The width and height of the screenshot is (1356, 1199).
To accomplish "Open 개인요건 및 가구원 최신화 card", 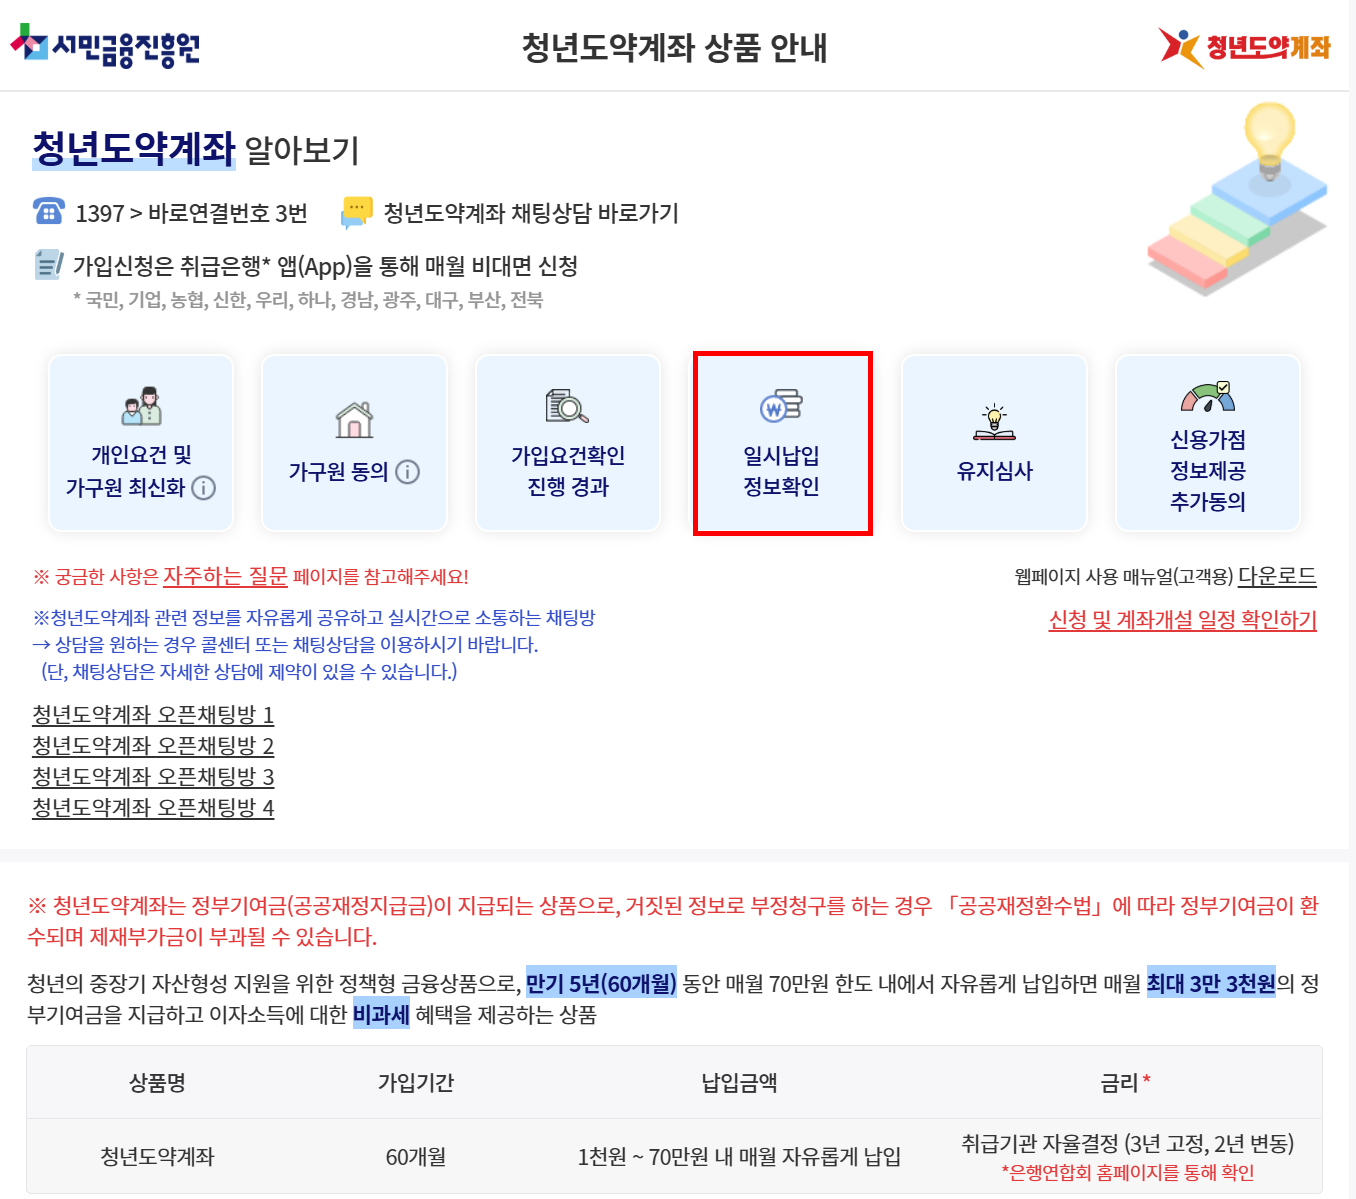I will (141, 443).
